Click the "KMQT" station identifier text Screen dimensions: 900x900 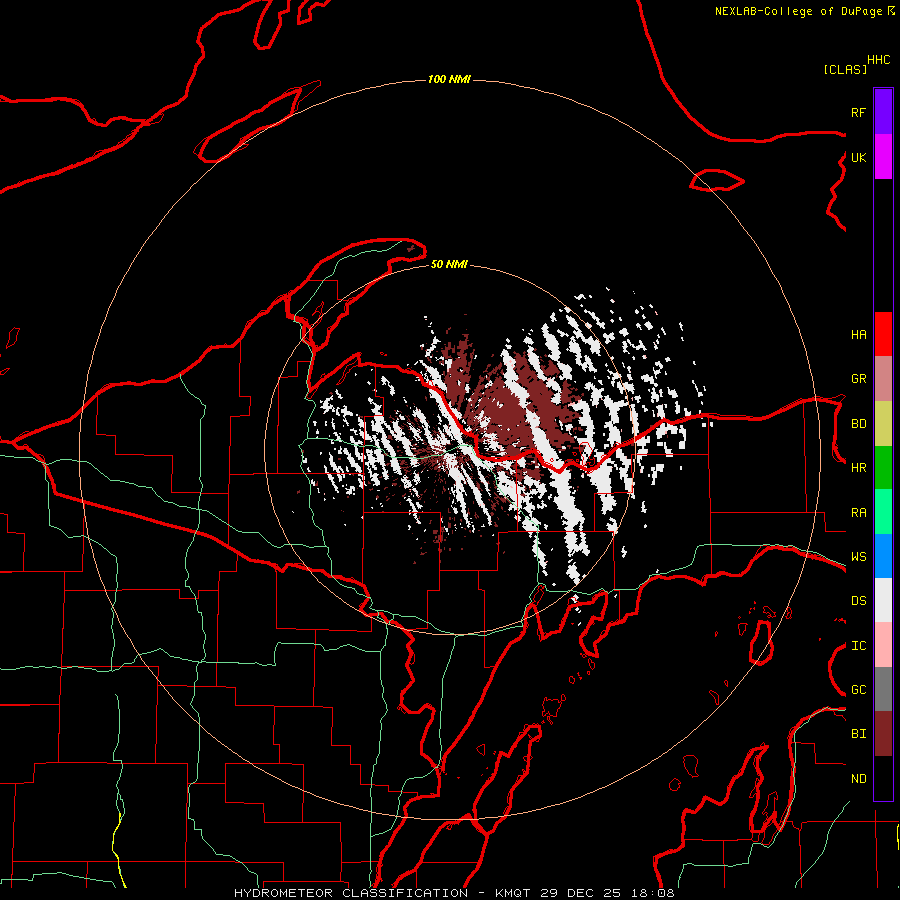pyautogui.click(x=513, y=893)
